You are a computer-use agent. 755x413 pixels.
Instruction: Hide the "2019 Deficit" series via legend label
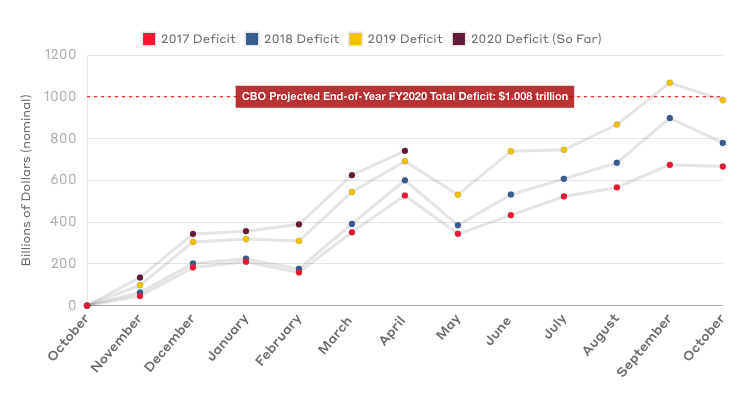tap(404, 39)
